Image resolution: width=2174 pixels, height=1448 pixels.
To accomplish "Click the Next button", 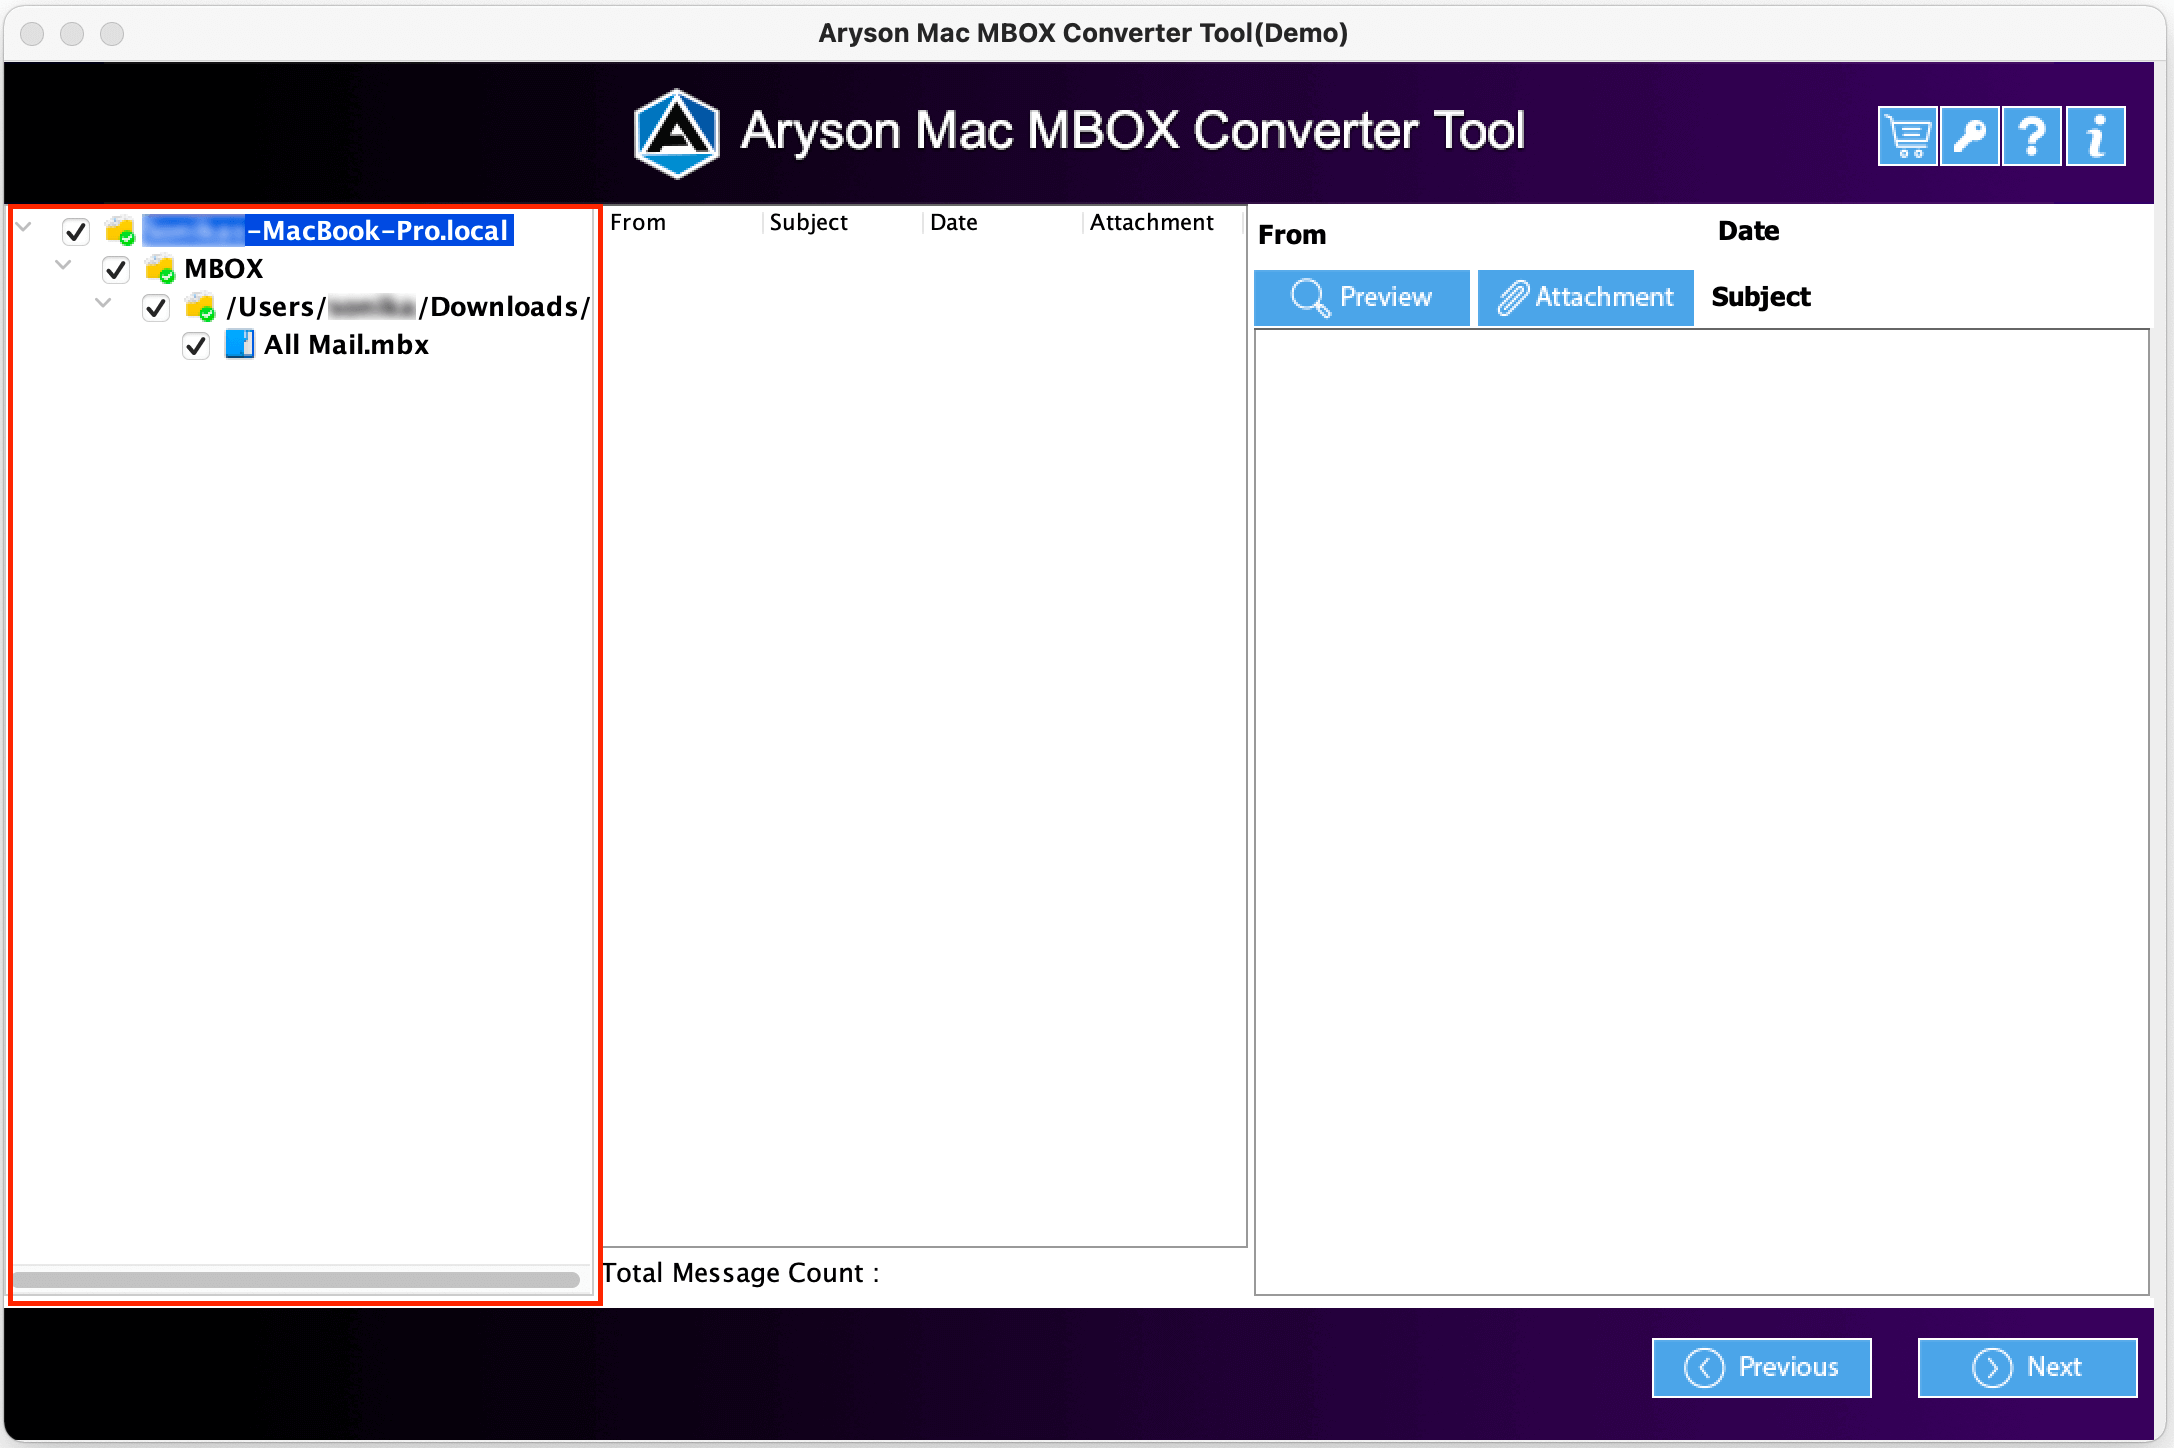I will [2028, 1367].
